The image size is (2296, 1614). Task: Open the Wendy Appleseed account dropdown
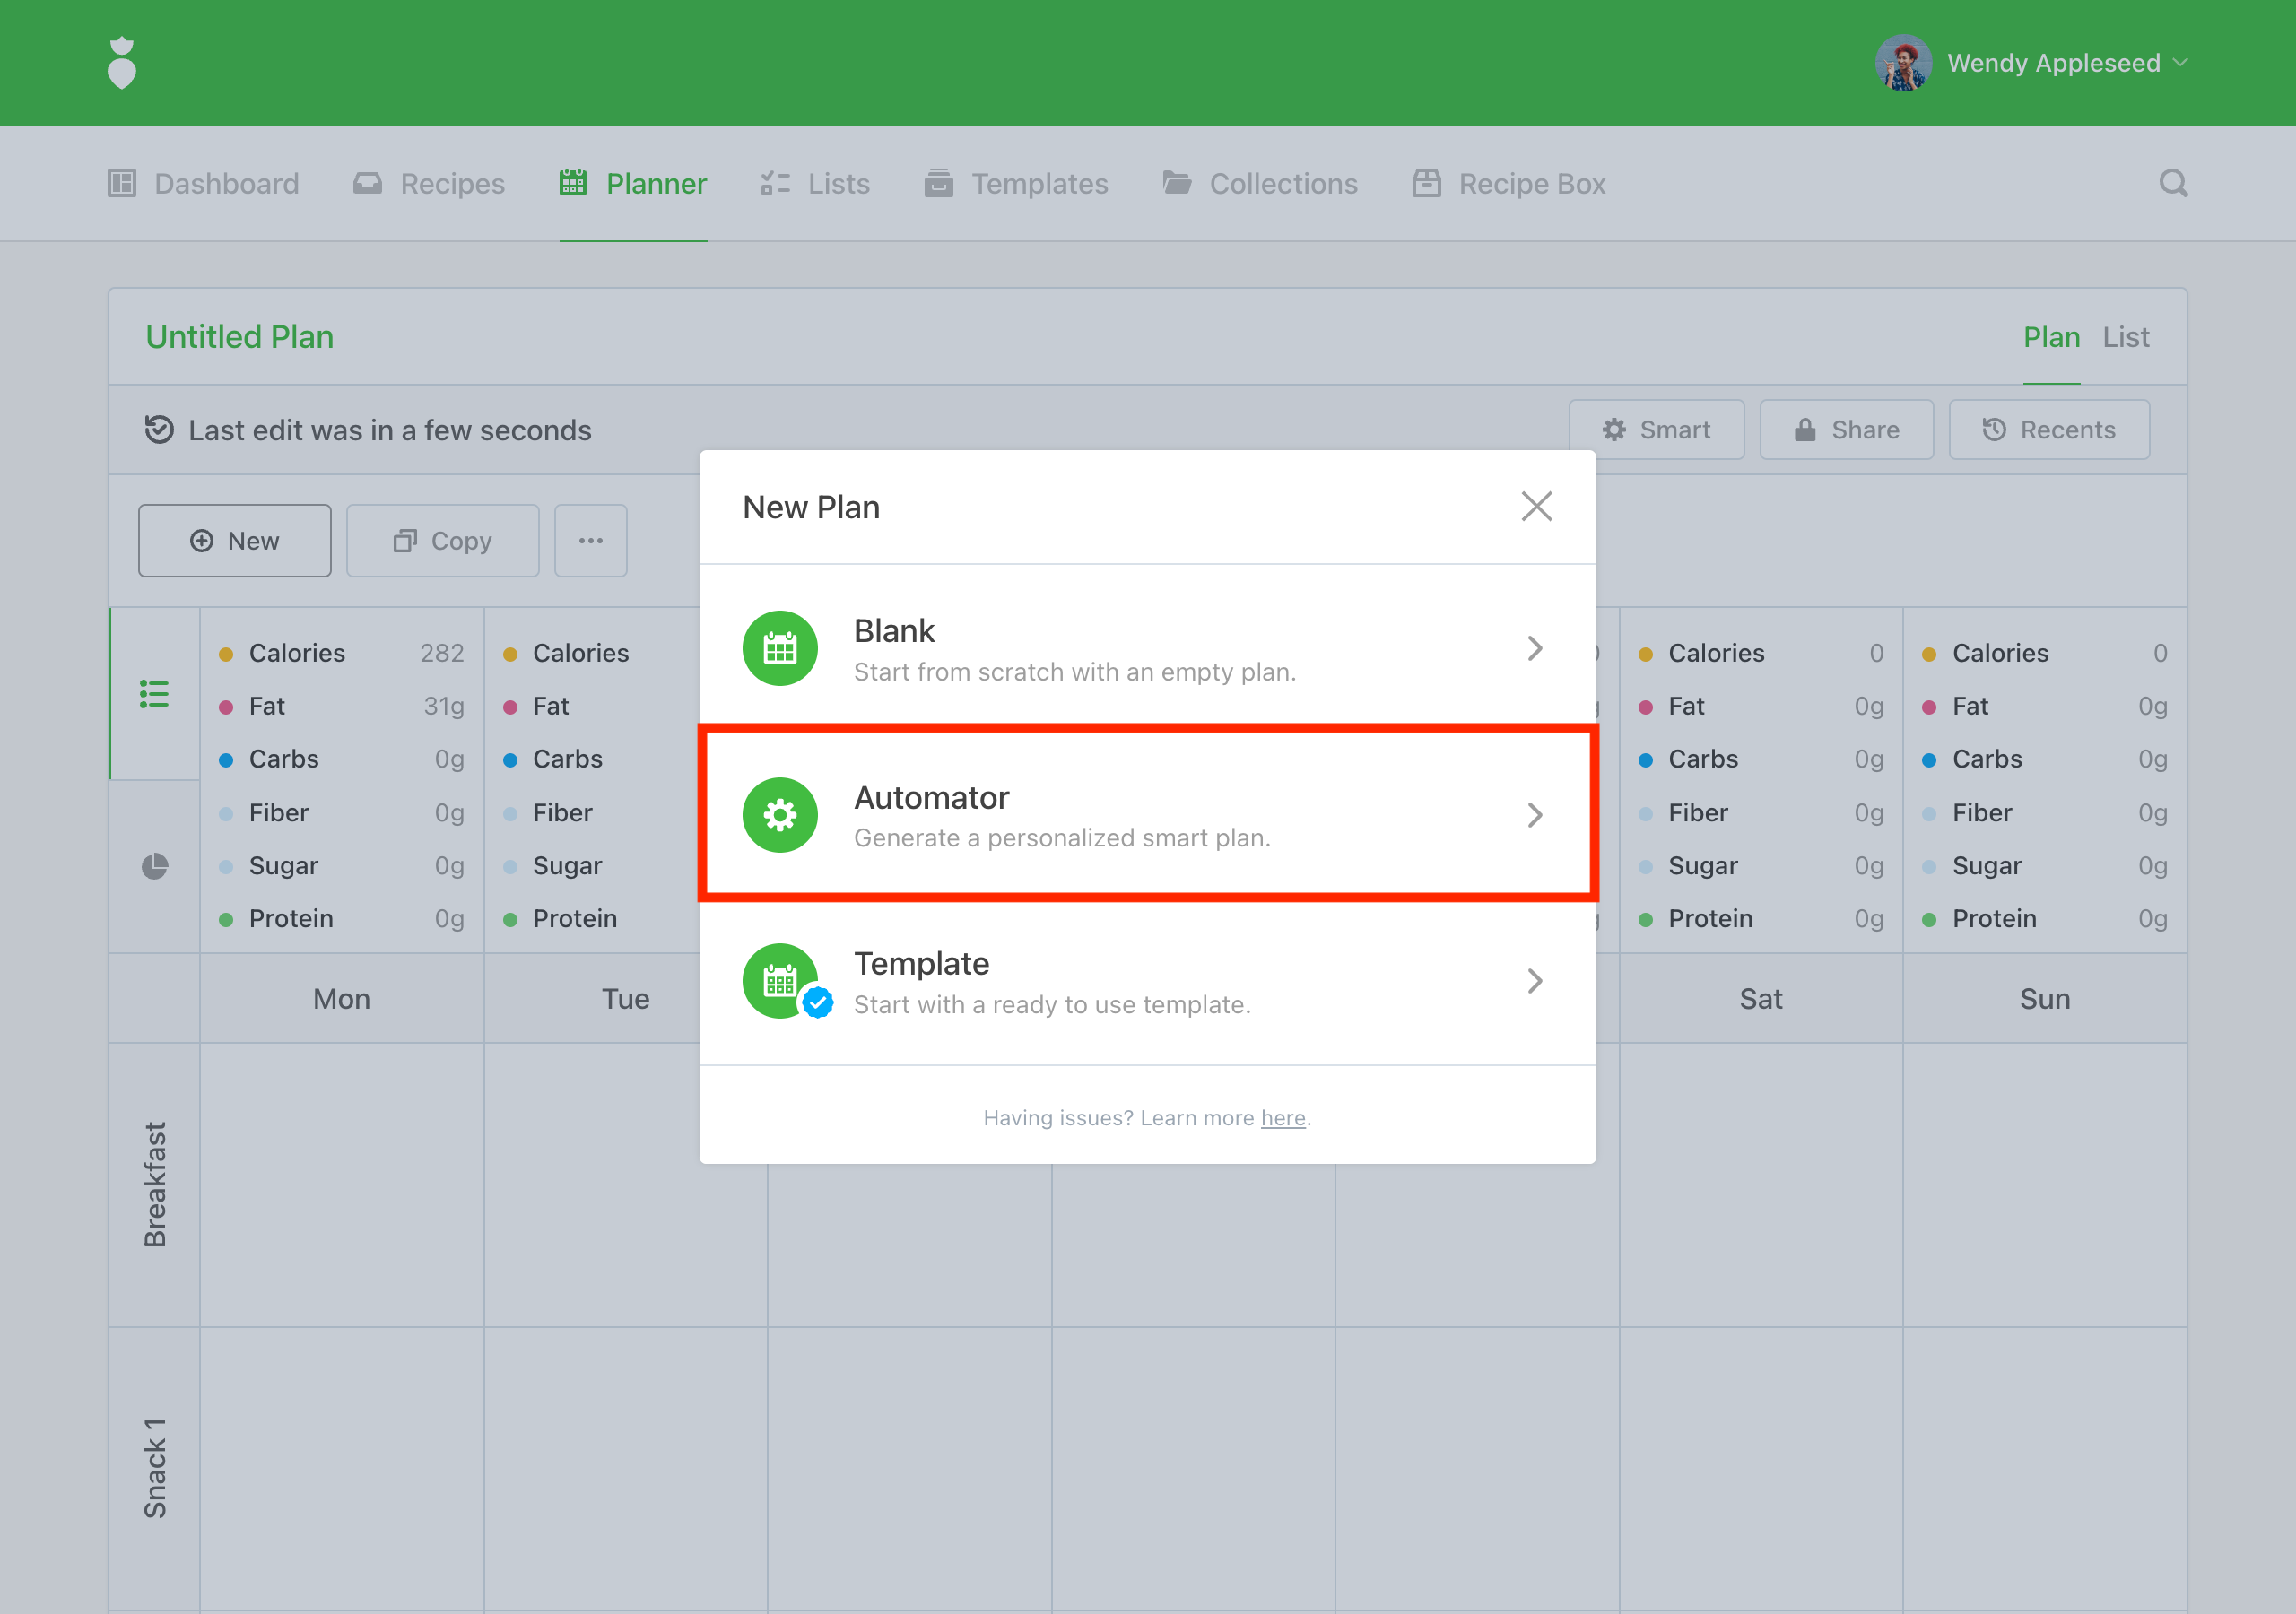click(x=2181, y=63)
